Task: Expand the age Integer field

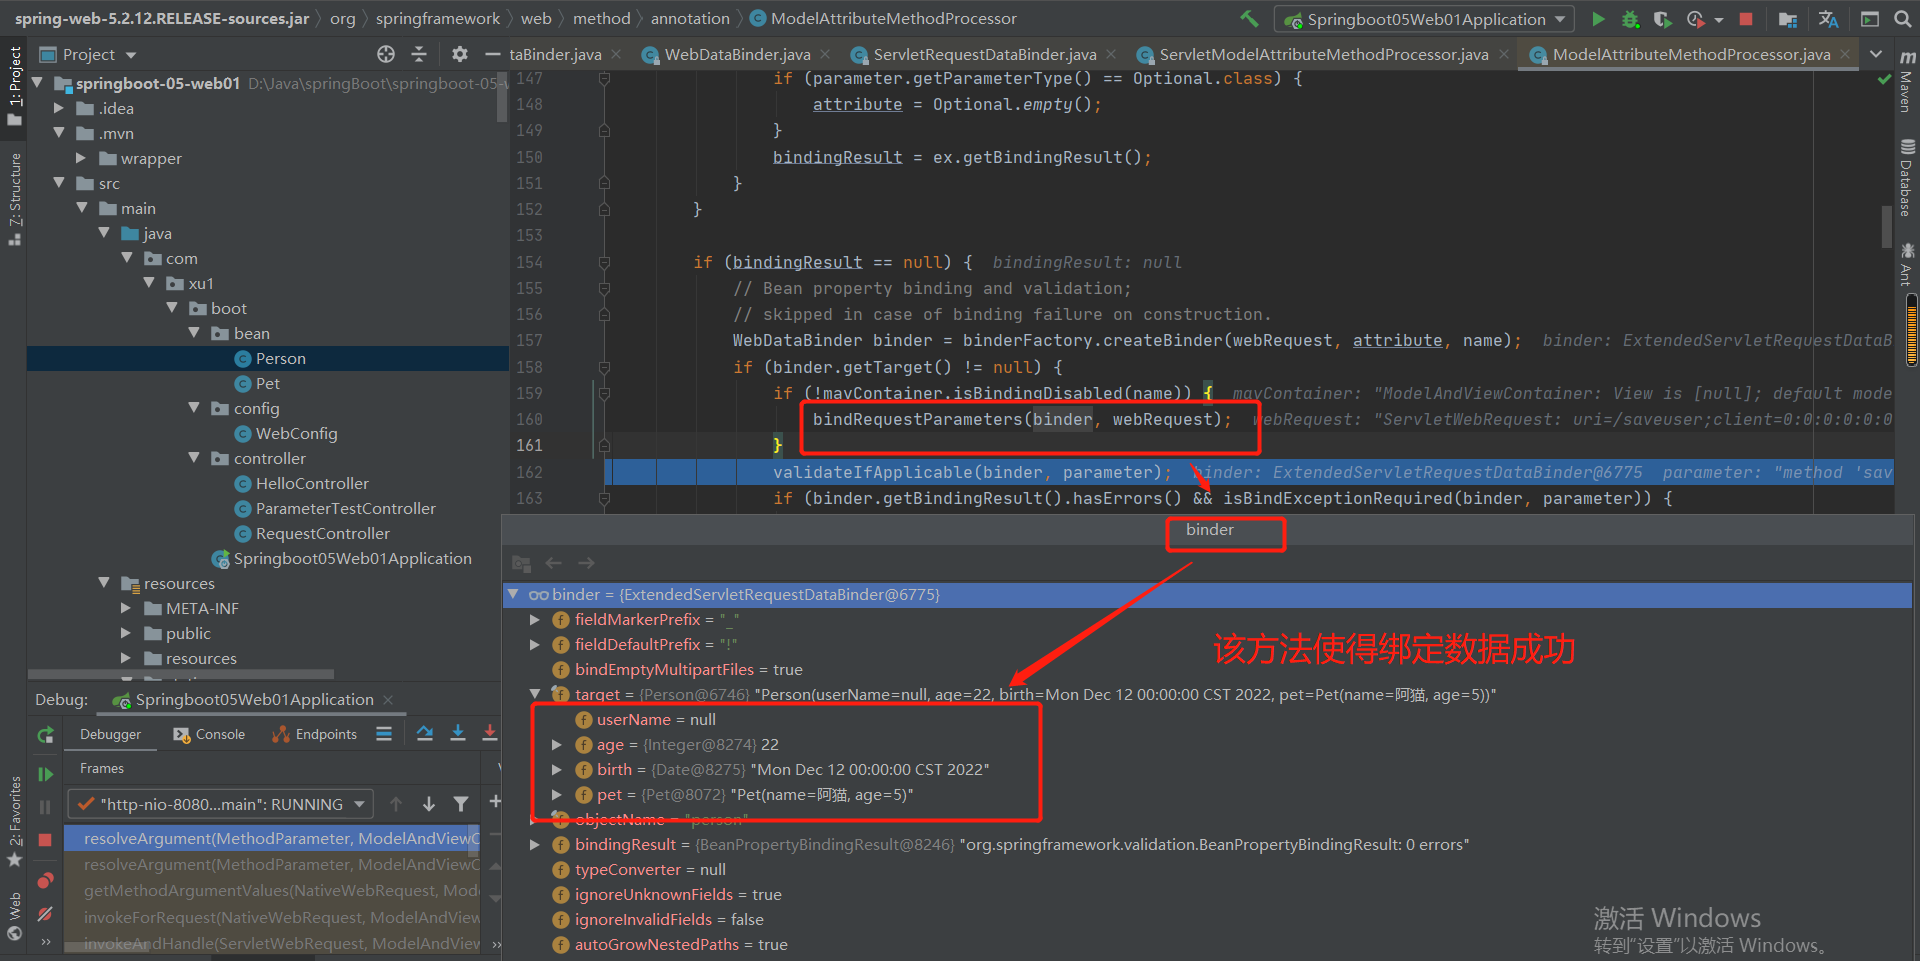Action: tap(557, 744)
